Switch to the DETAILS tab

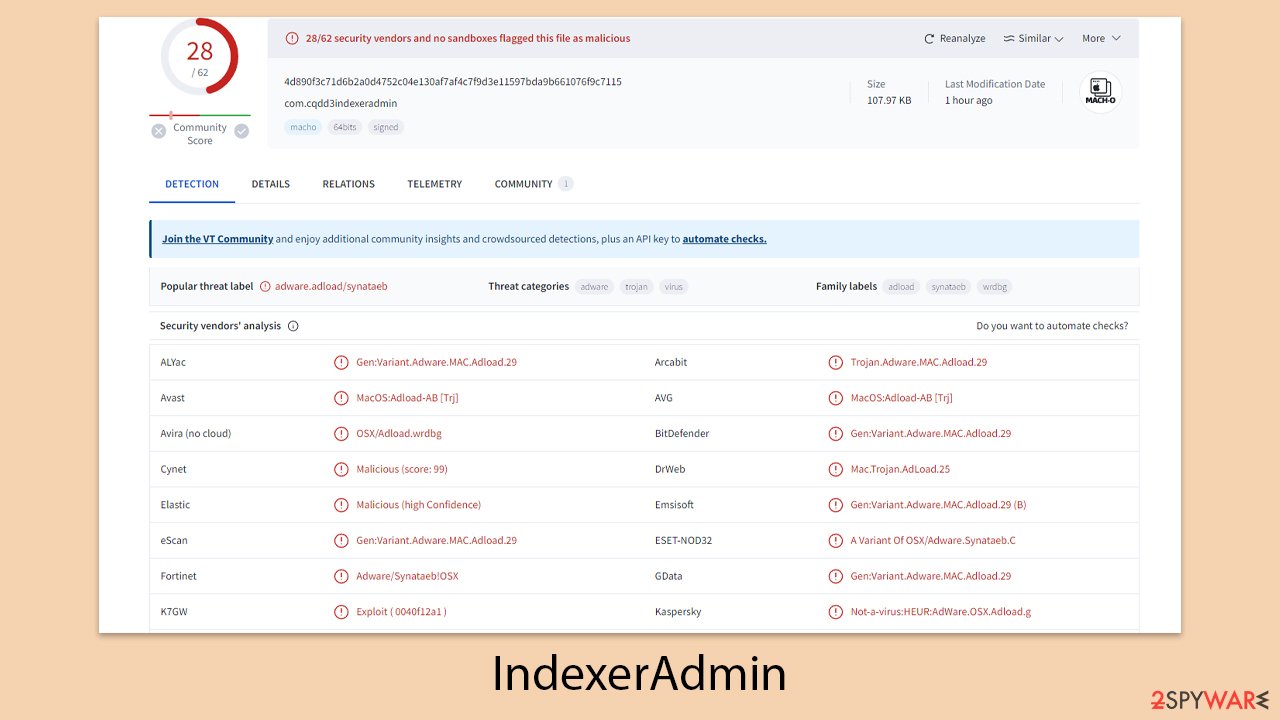coord(270,184)
